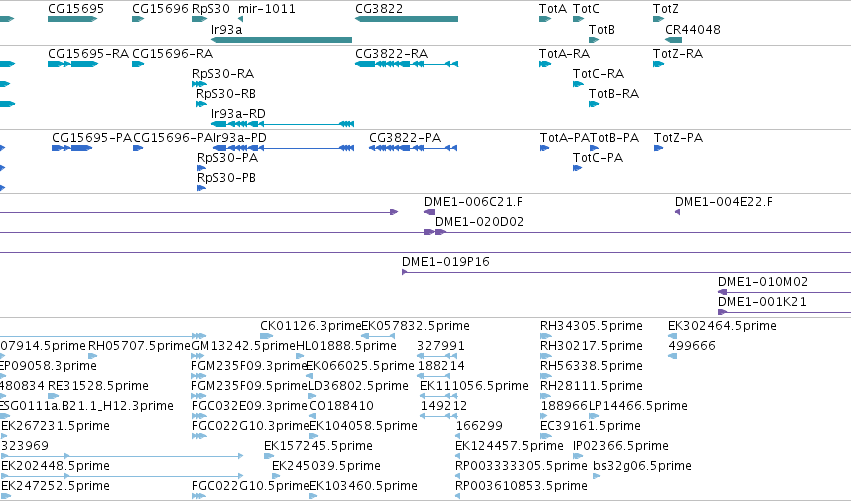Click transcript RpS30-RB
The image size is (851, 501).
pyautogui.click(x=226, y=93)
